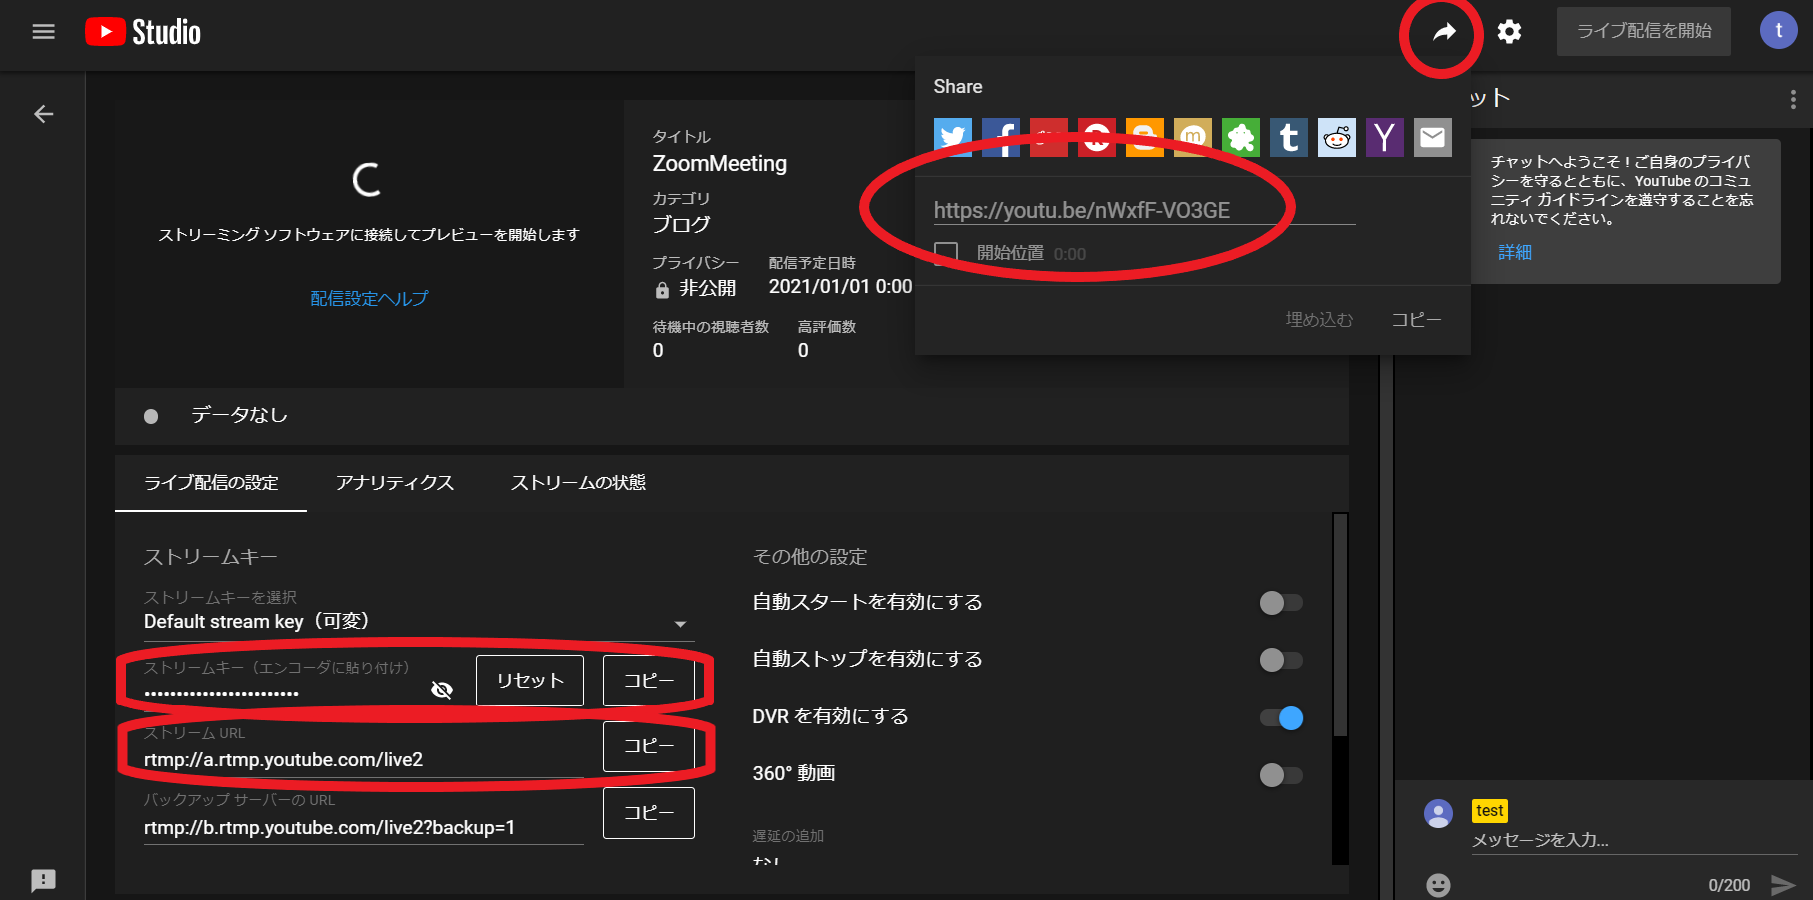The height and width of the screenshot is (900, 1813).
Task: Reset the stream key with リセット
Action: coord(530,681)
